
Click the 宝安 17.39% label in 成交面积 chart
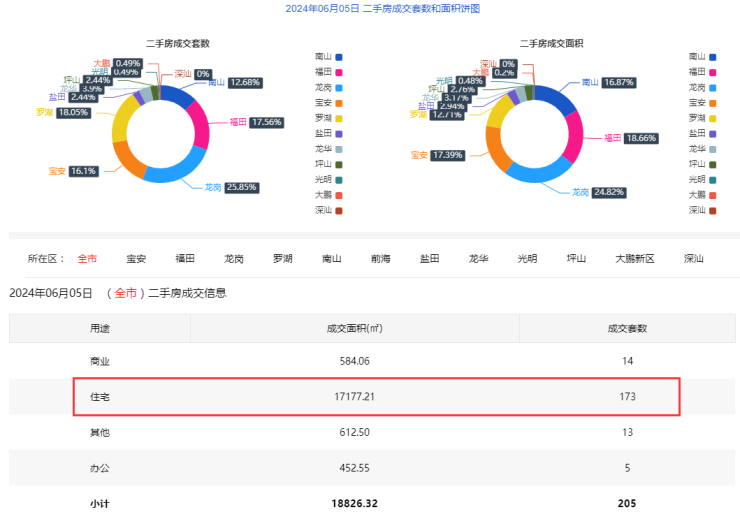click(x=438, y=155)
